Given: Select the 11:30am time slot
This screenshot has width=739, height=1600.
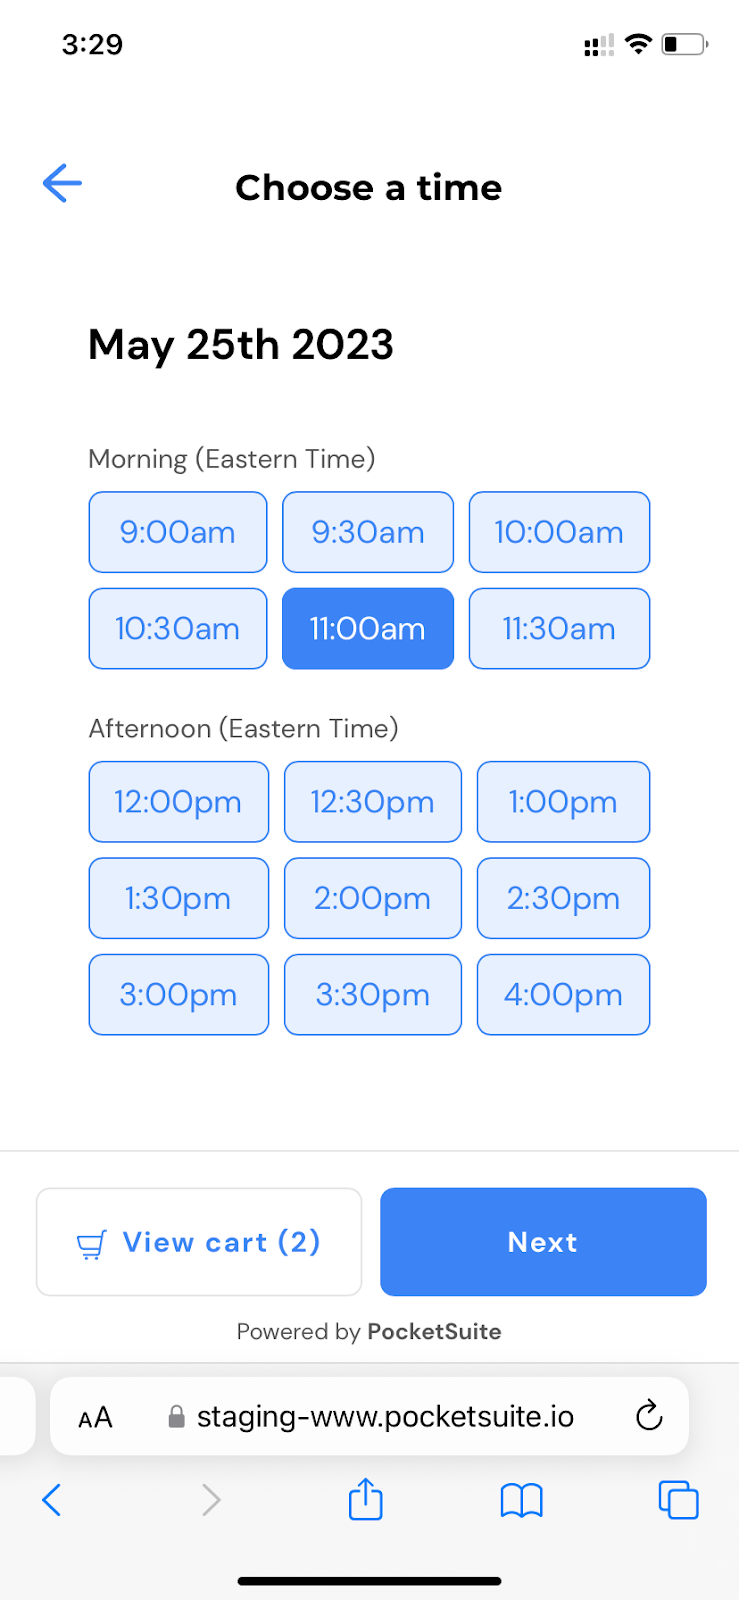Looking at the screenshot, I should (x=559, y=629).
